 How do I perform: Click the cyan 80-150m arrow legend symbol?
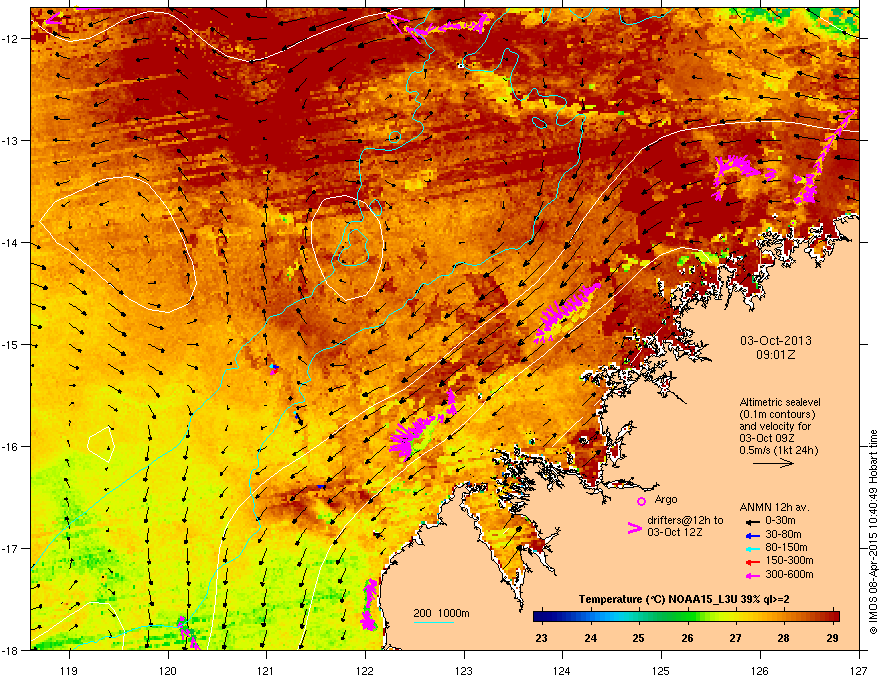[x=752, y=549]
